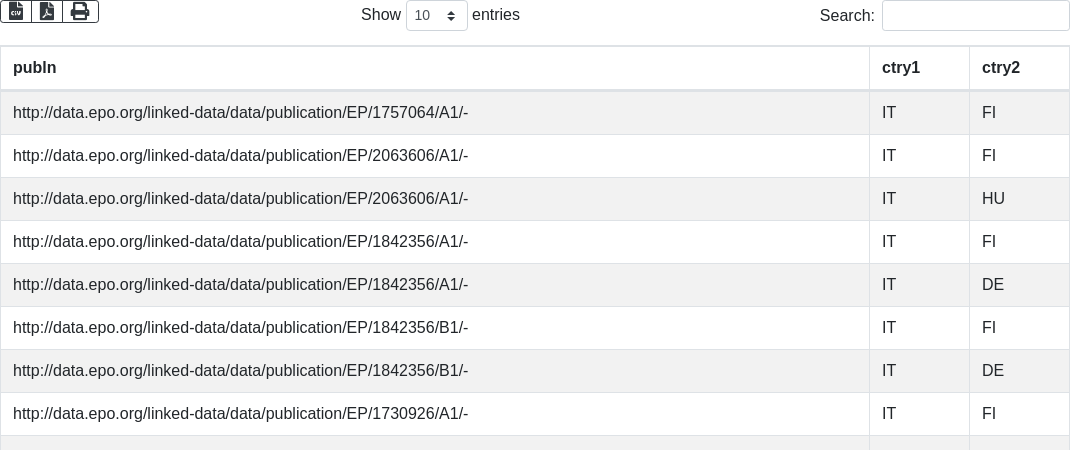Export the table as PDF
1070x450 pixels.
[x=47, y=11]
